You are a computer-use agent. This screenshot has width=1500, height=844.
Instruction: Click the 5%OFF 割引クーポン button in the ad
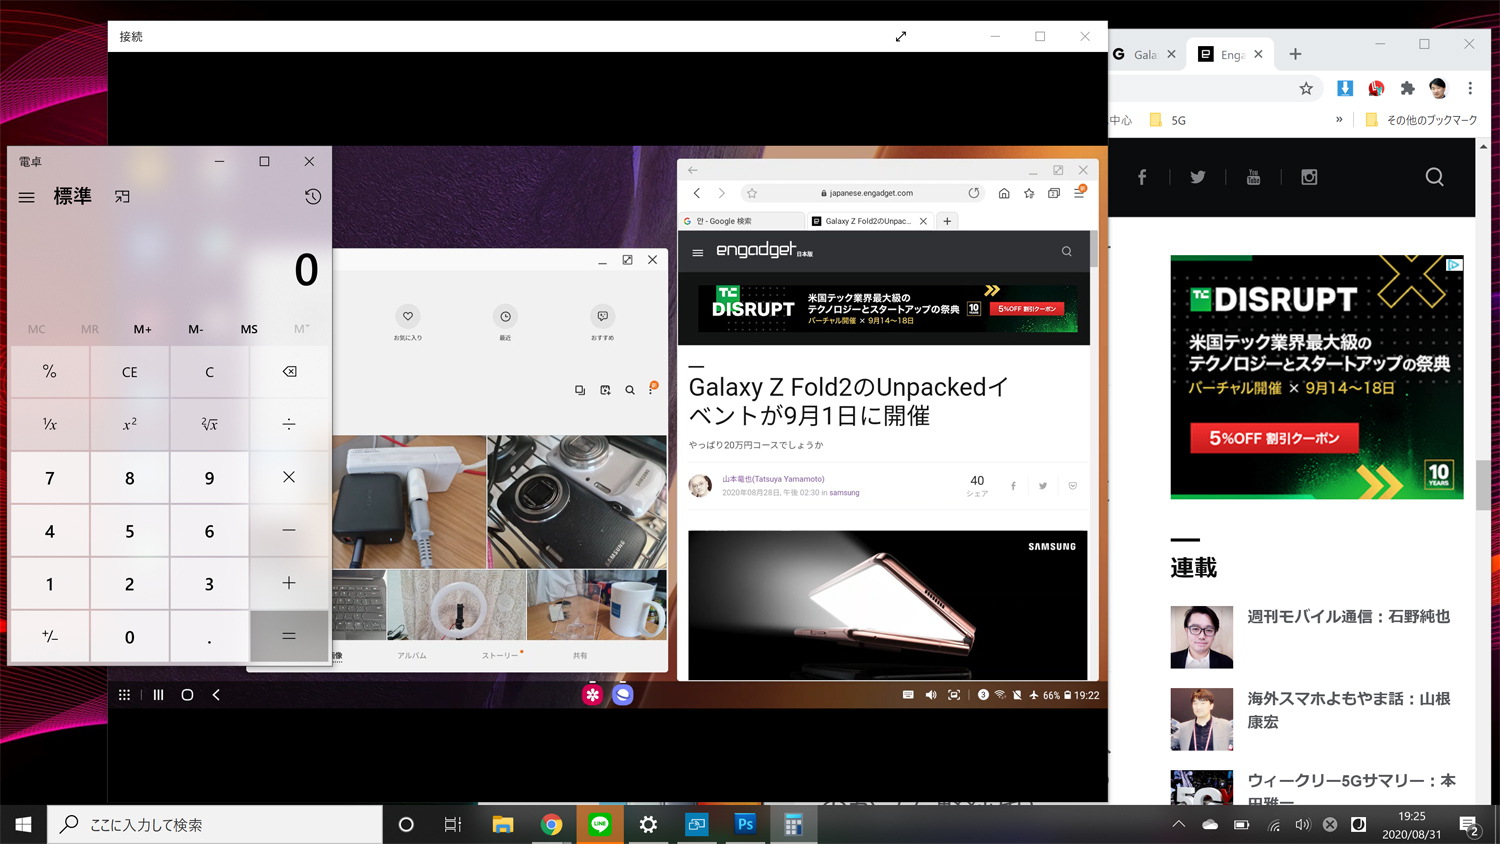pos(1274,438)
